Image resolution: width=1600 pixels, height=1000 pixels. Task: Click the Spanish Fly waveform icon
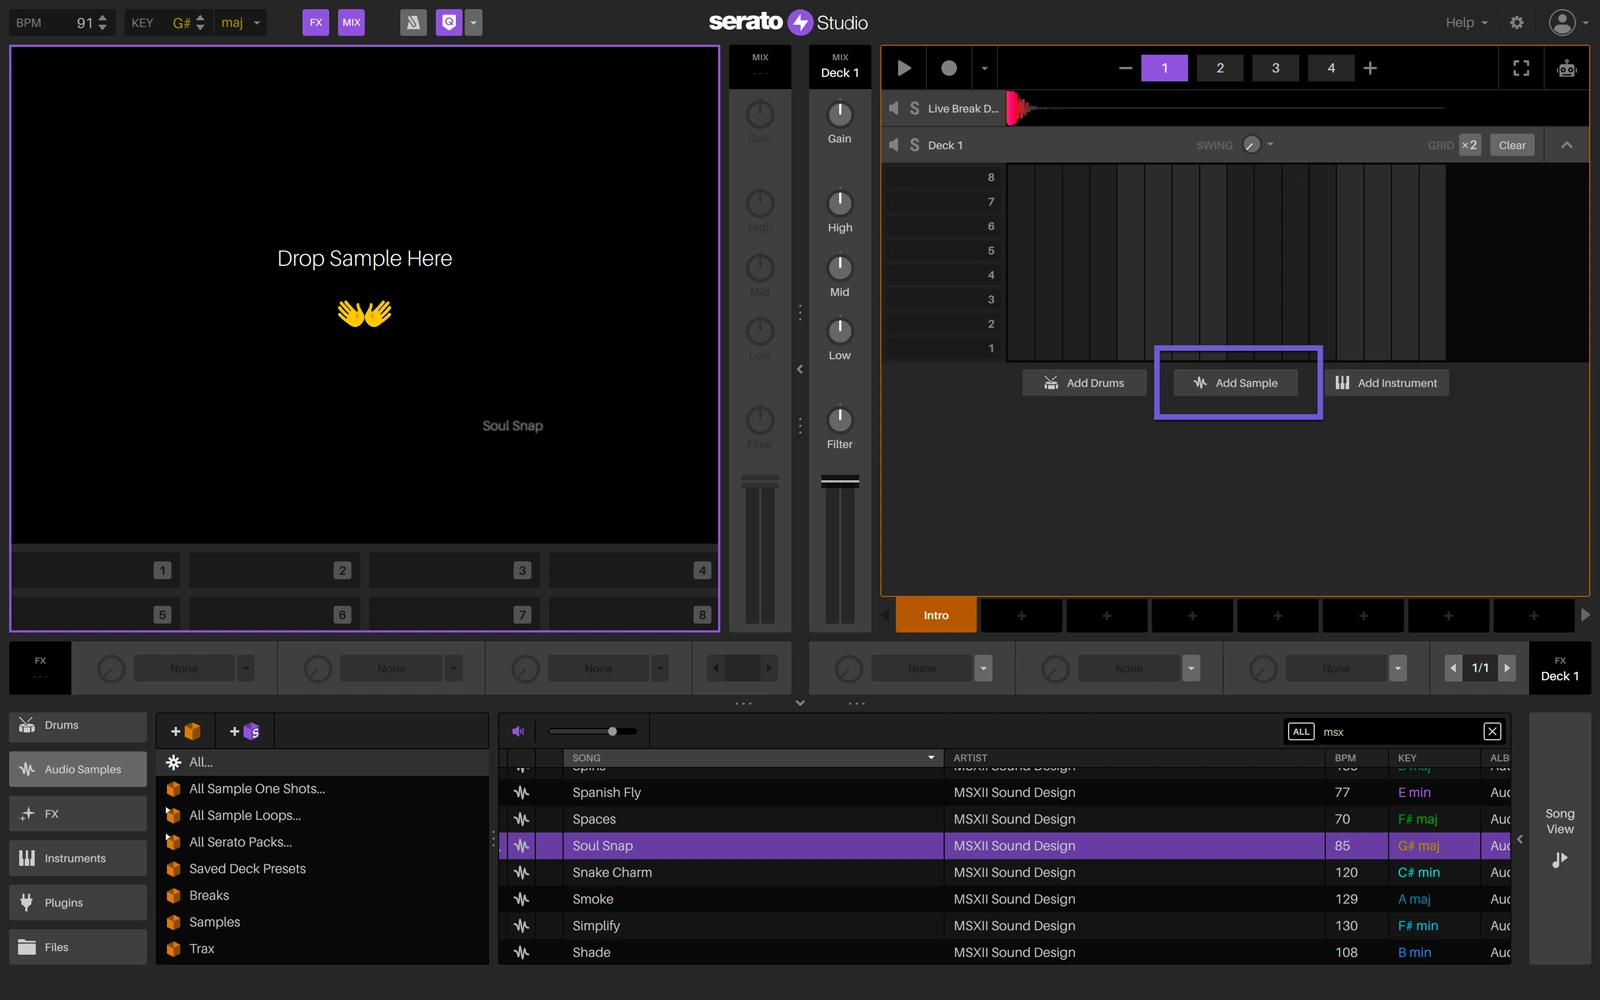[521, 793]
